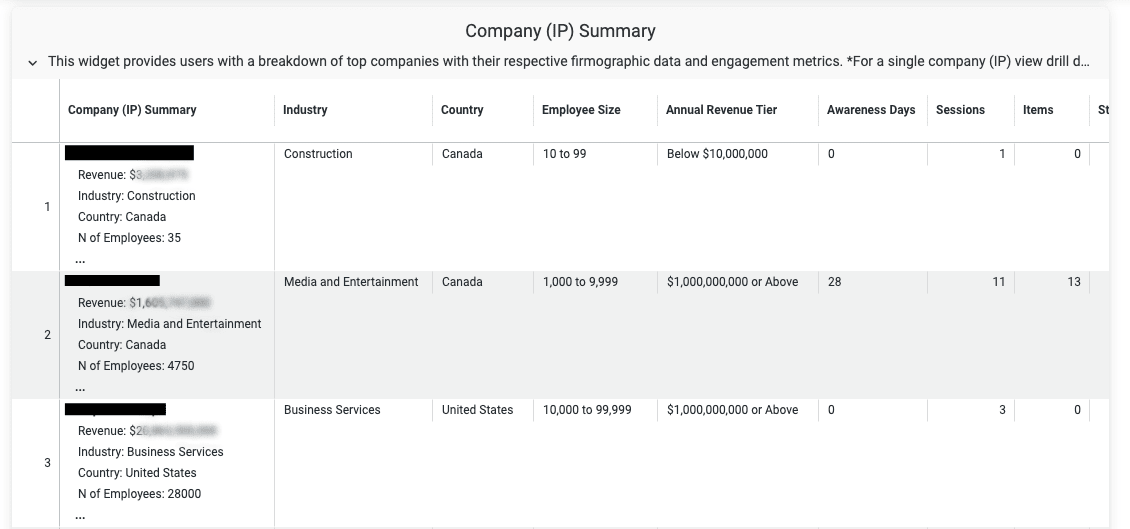Collapse the widget description chevron
Screen dimensions: 1130x529
(32, 63)
